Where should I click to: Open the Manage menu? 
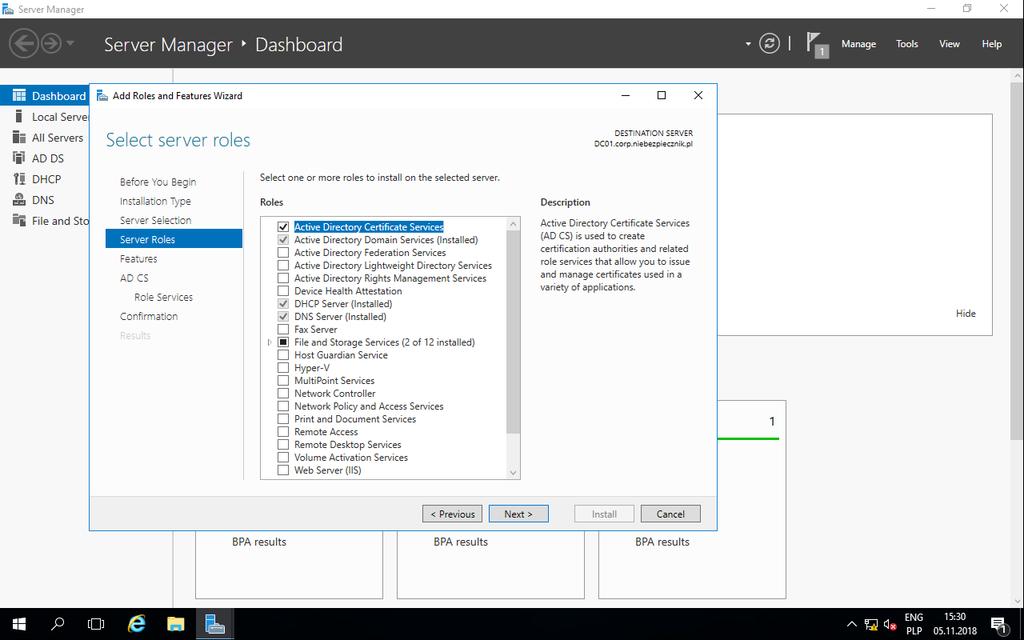click(x=858, y=44)
